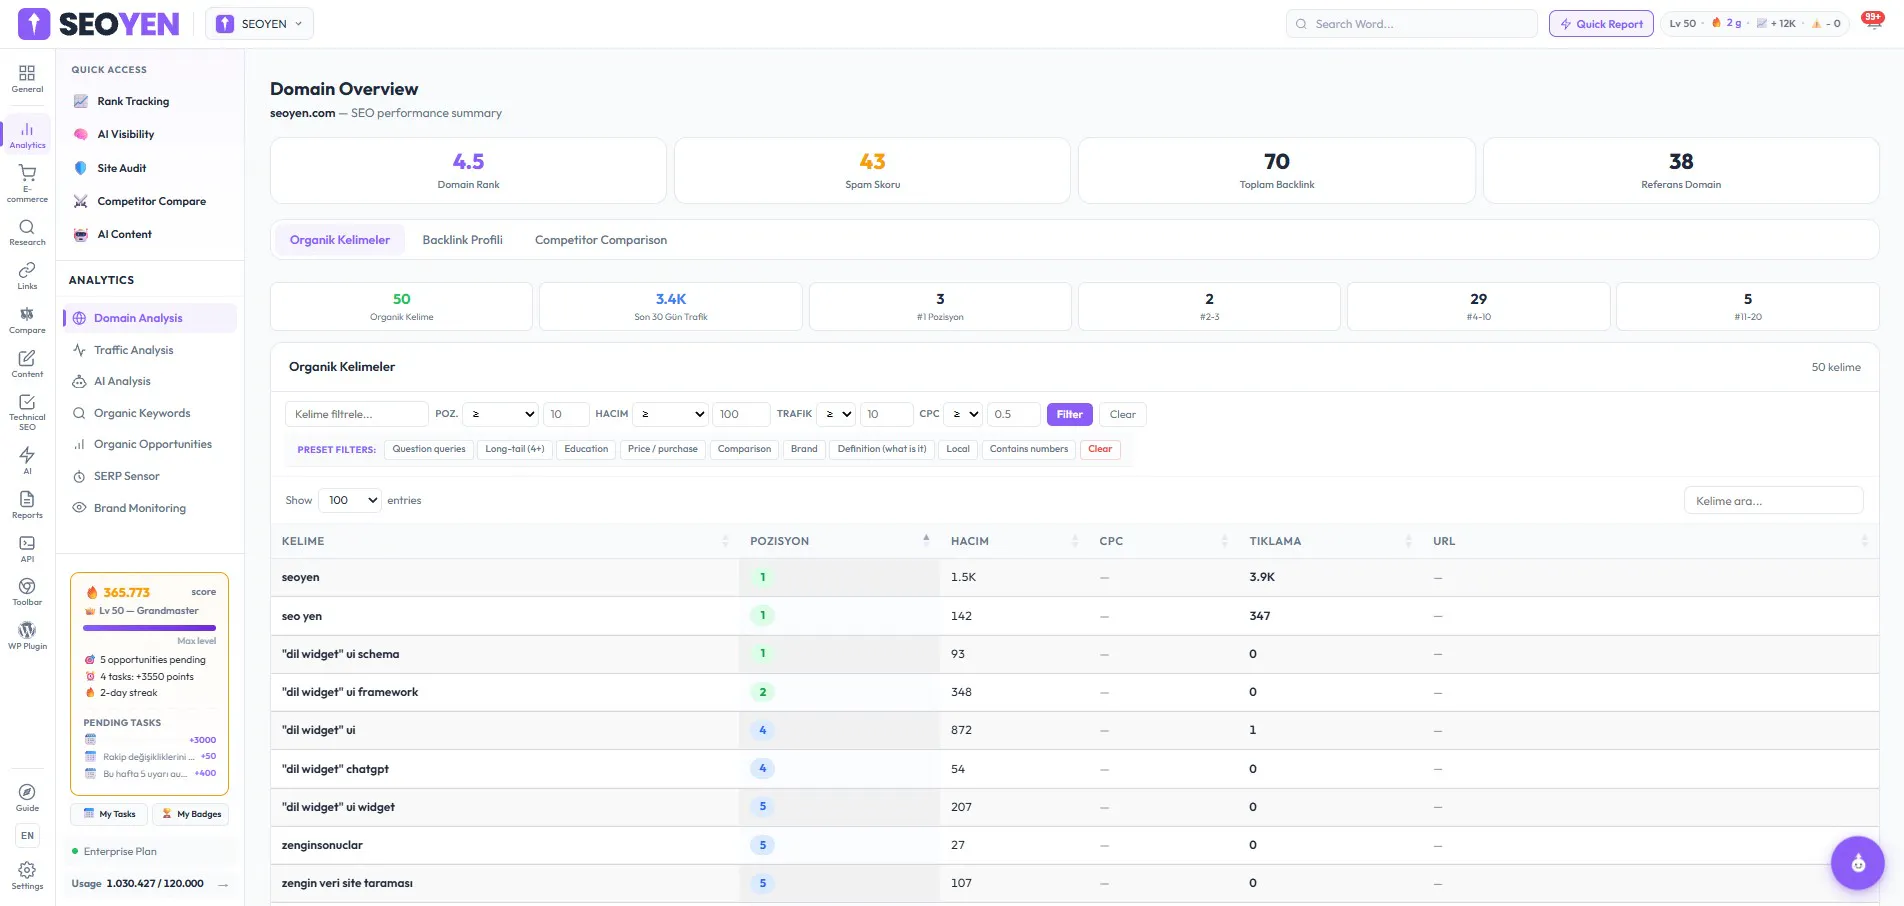Screen dimensions: 1904x906
Task: Focus the Kelime ara search box
Action: pyautogui.click(x=1773, y=501)
